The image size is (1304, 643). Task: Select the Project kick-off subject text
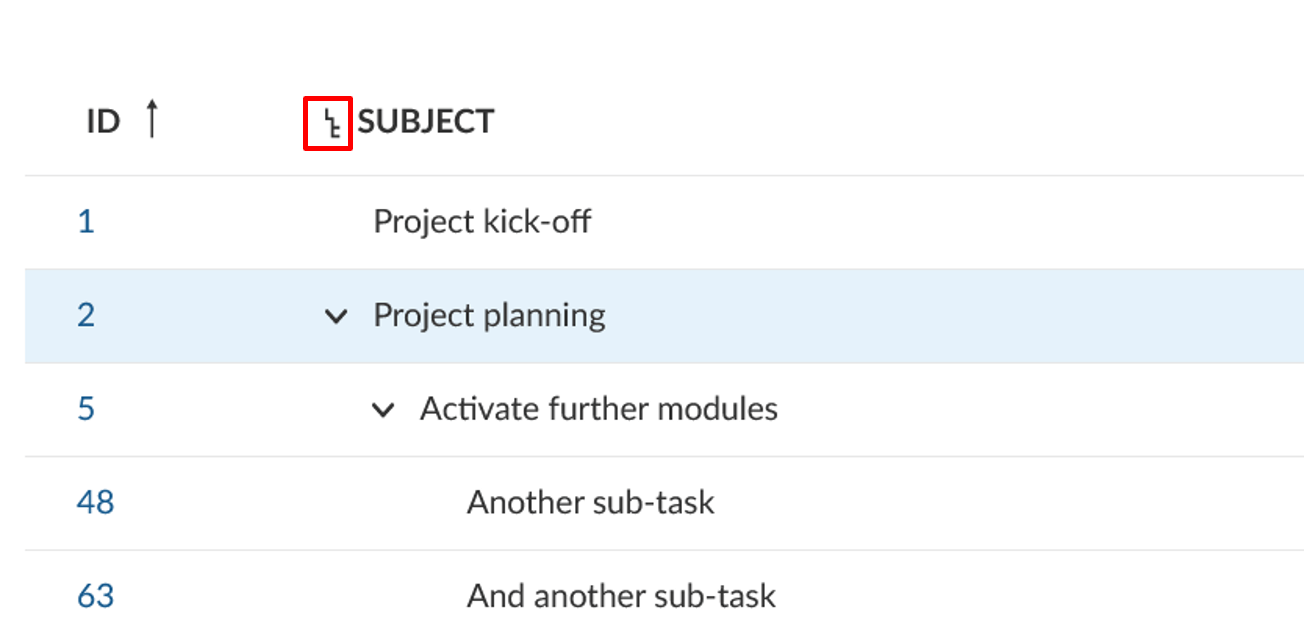click(482, 221)
